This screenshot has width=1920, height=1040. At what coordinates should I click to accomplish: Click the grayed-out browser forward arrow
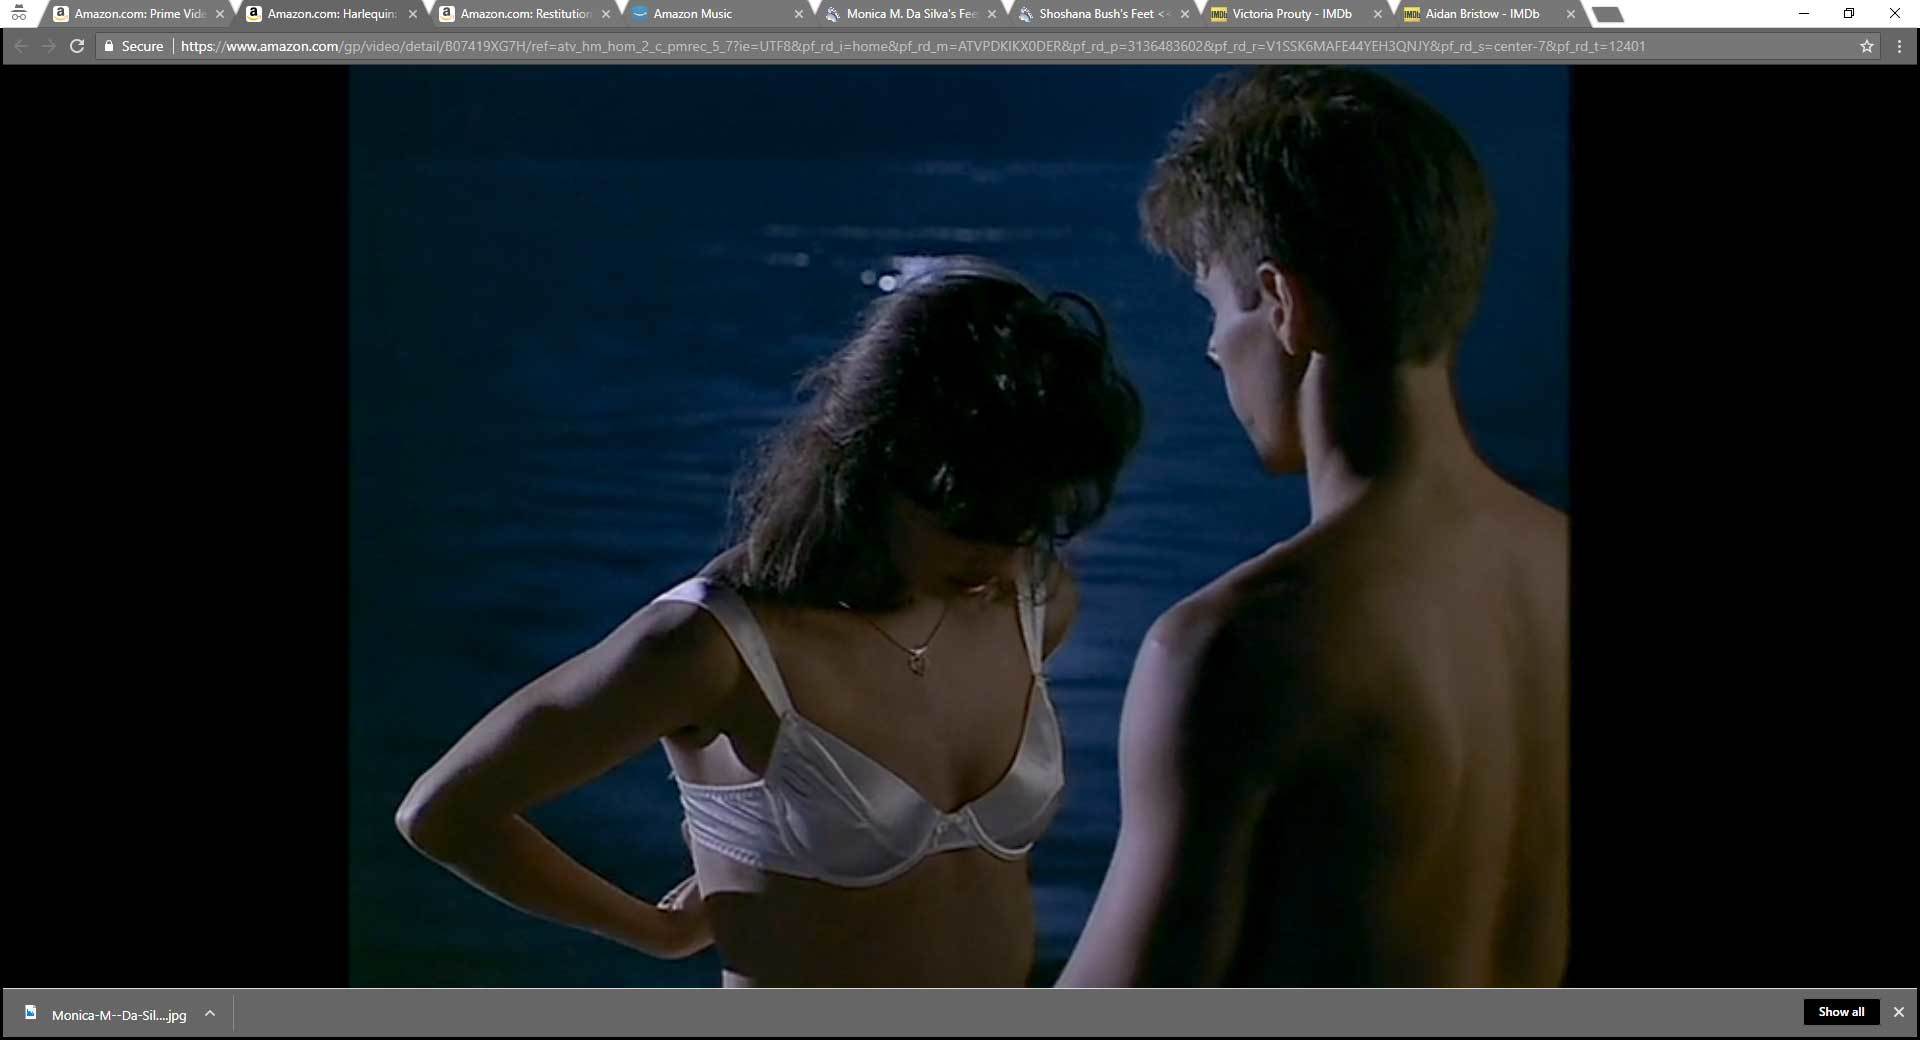[48, 46]
